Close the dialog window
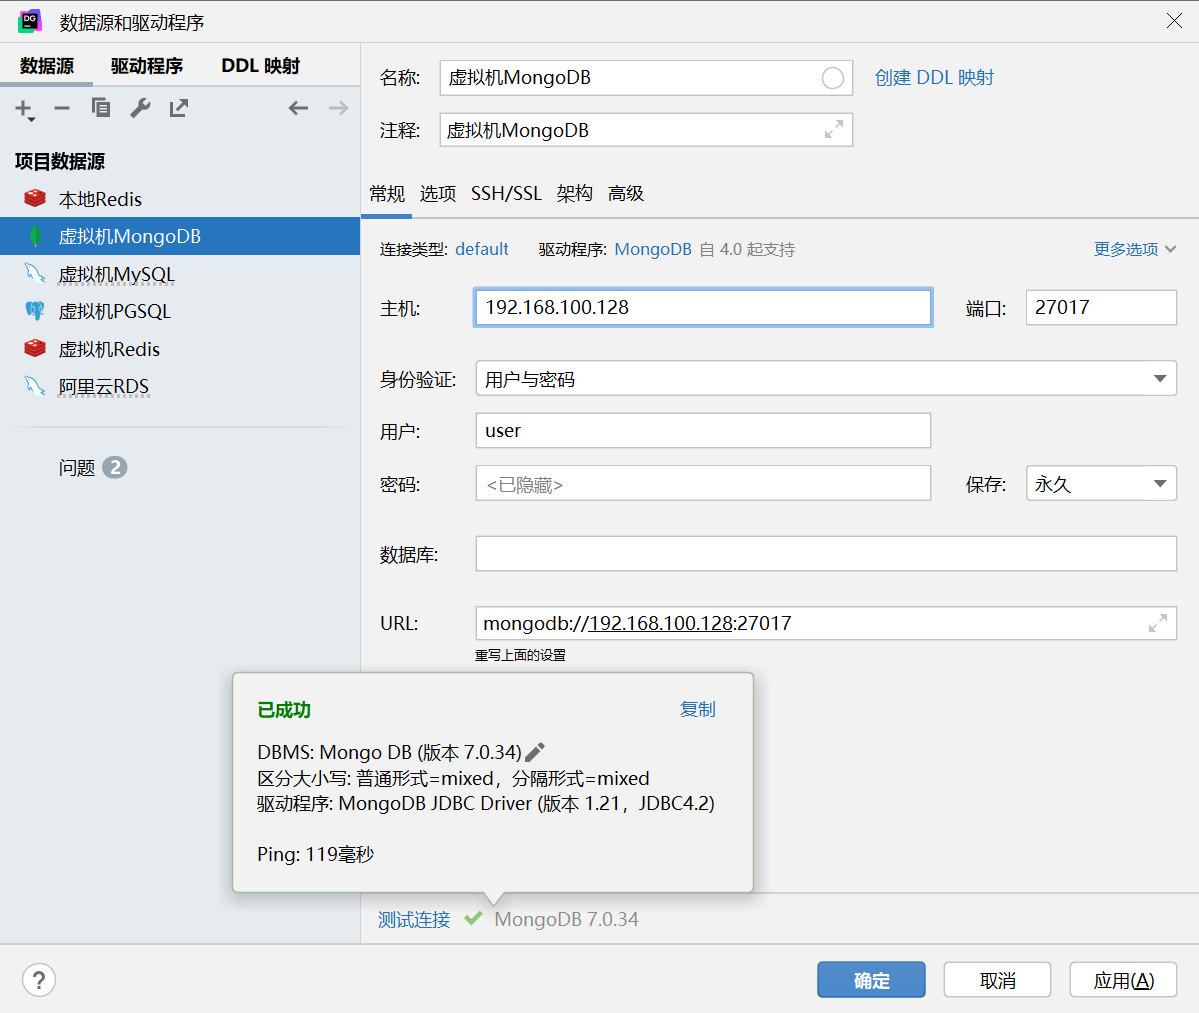 coord(1174,21)
